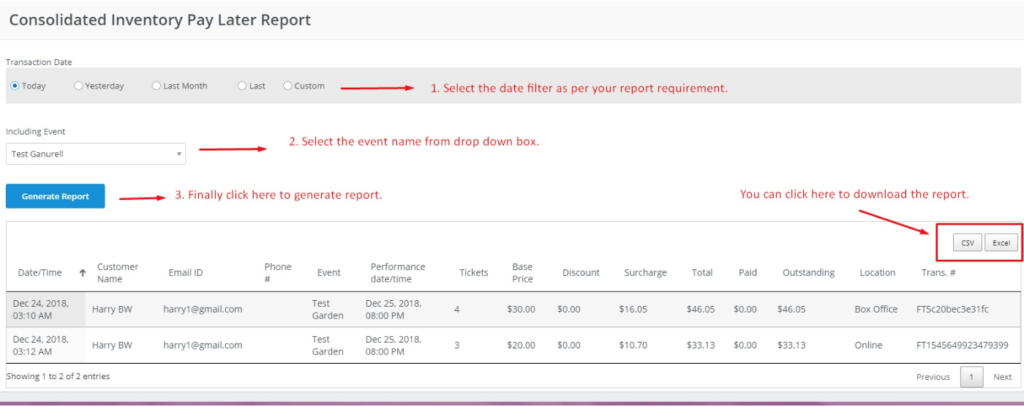Image resolution: width=1024 pixels, height=407 pixels.
Task: Sort table by Customer Name header
Action: [x=118, y=272]
